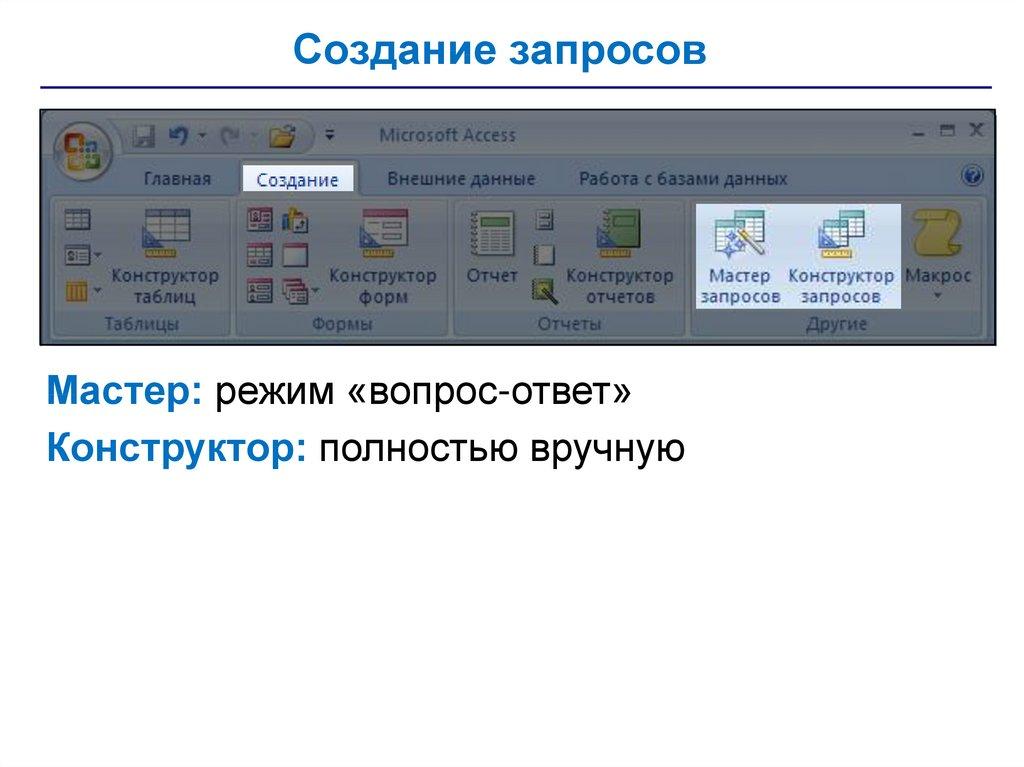1024x767 pixels.
Task: Open Конструктор форм form designer
Action: point(383,255)
